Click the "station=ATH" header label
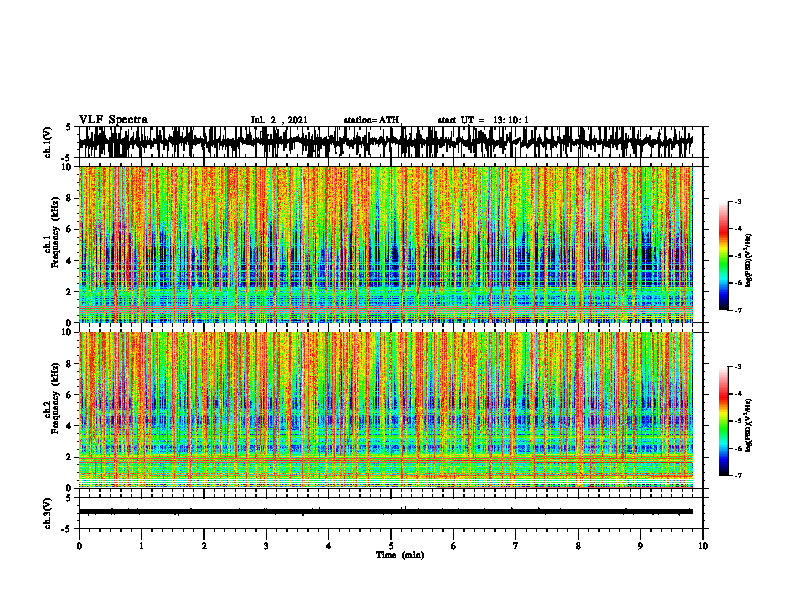 click(x=372, y=120)
